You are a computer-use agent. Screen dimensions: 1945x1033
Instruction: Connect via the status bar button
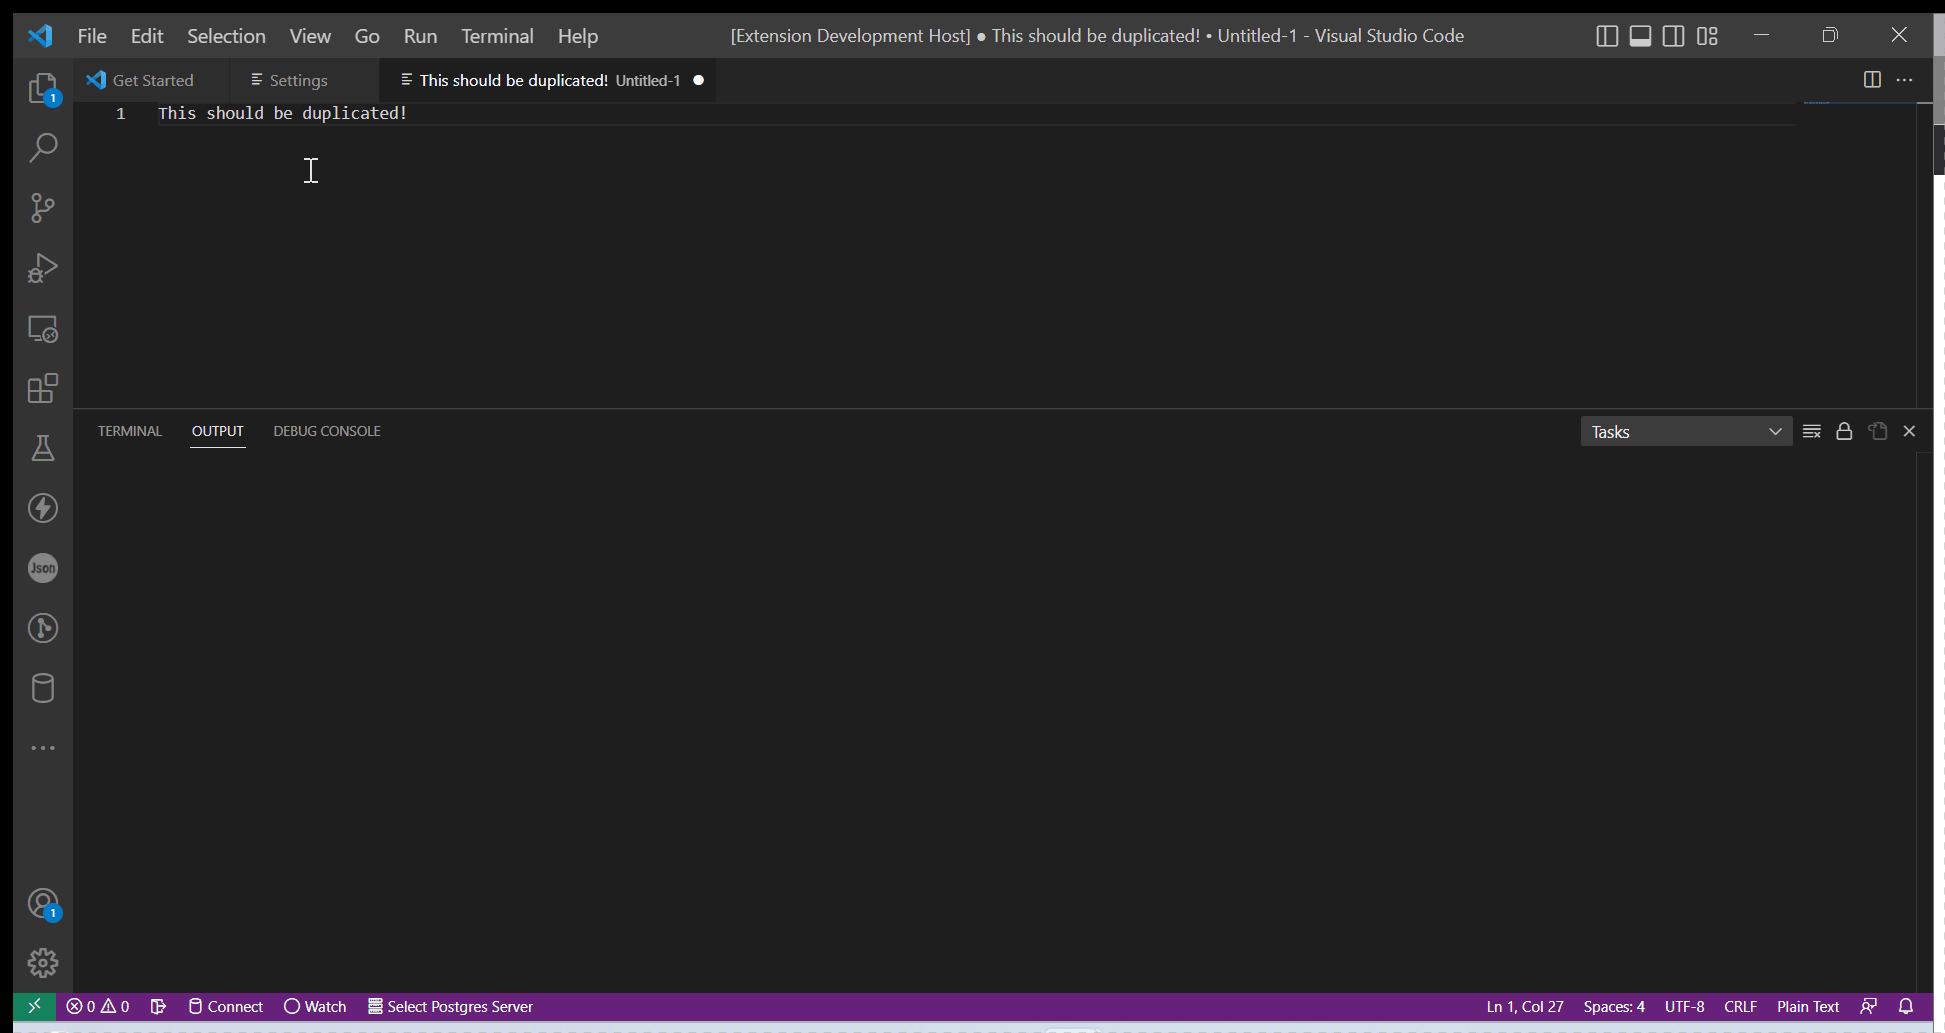pyautogui.click(x=224, y=1006)
